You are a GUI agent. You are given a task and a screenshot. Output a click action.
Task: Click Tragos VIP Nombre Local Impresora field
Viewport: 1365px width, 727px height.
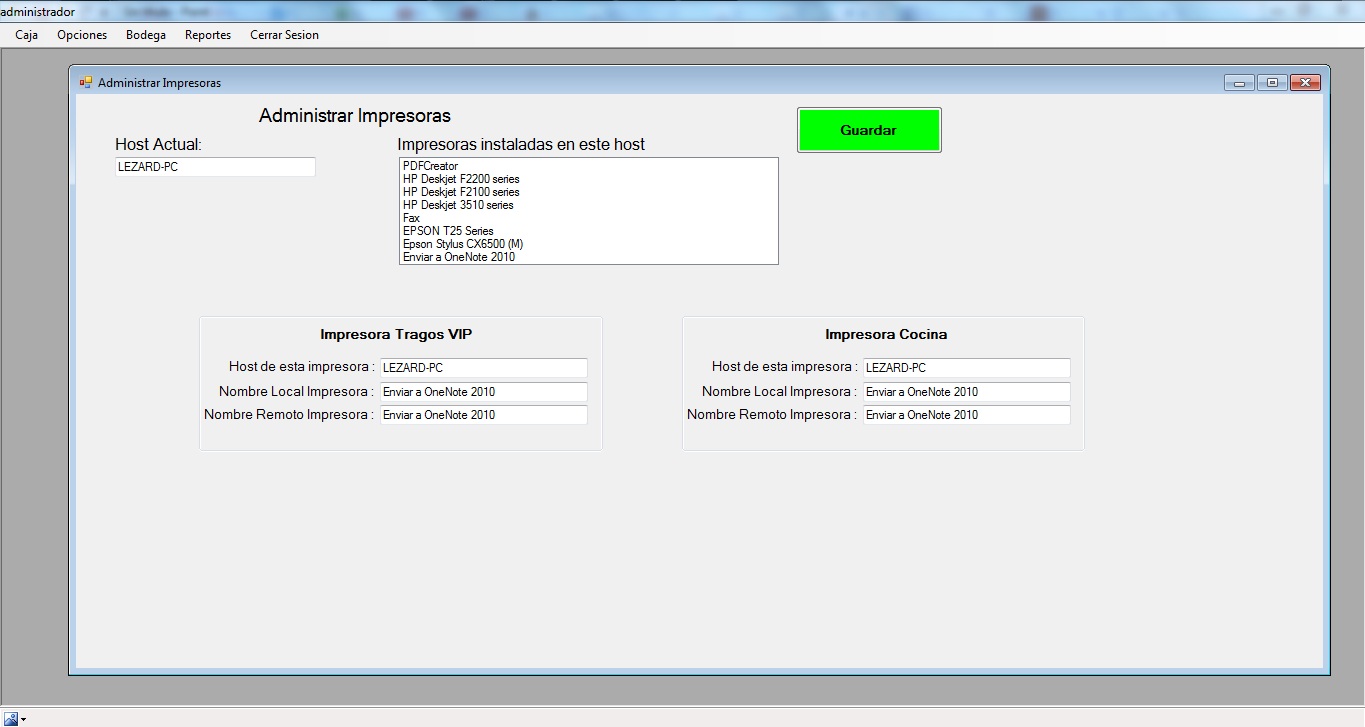point(484,392)
